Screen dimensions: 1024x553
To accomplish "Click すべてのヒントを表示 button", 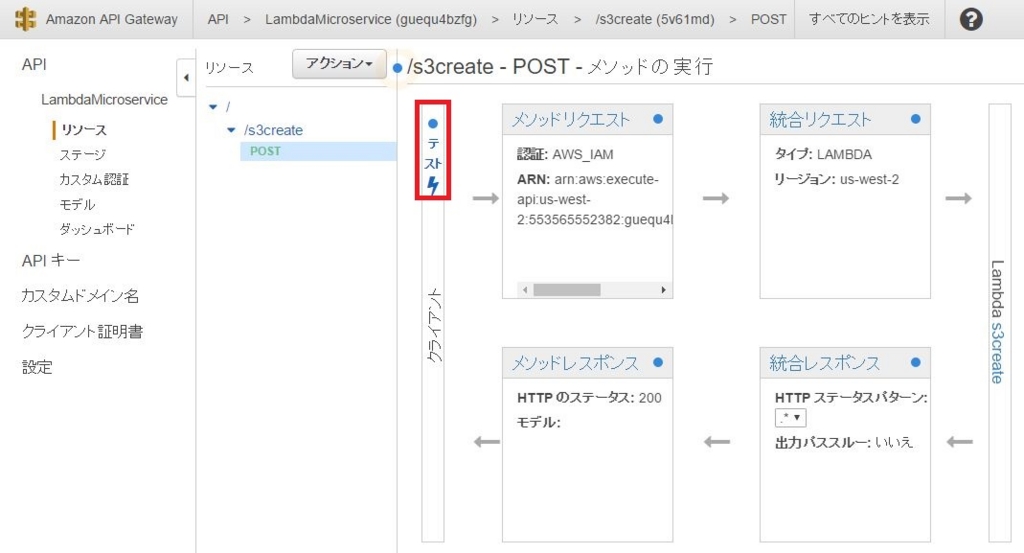I will [x=869, y=19].
